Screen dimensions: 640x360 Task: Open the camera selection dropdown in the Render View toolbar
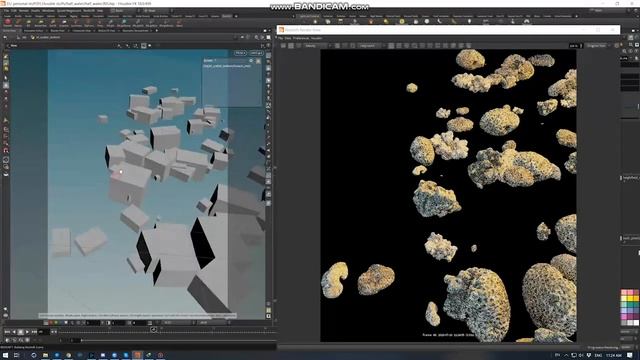[x=370, y=46]
